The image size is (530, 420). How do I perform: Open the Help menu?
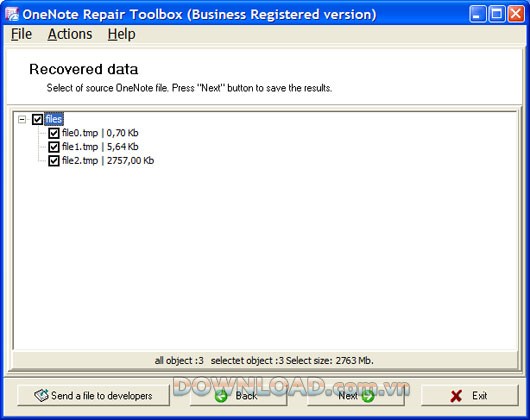[x=122, y=34]
